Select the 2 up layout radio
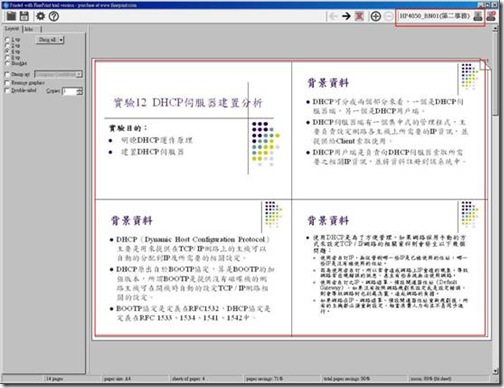The height and width of the screenshot is (388, 504). (7, 45)
